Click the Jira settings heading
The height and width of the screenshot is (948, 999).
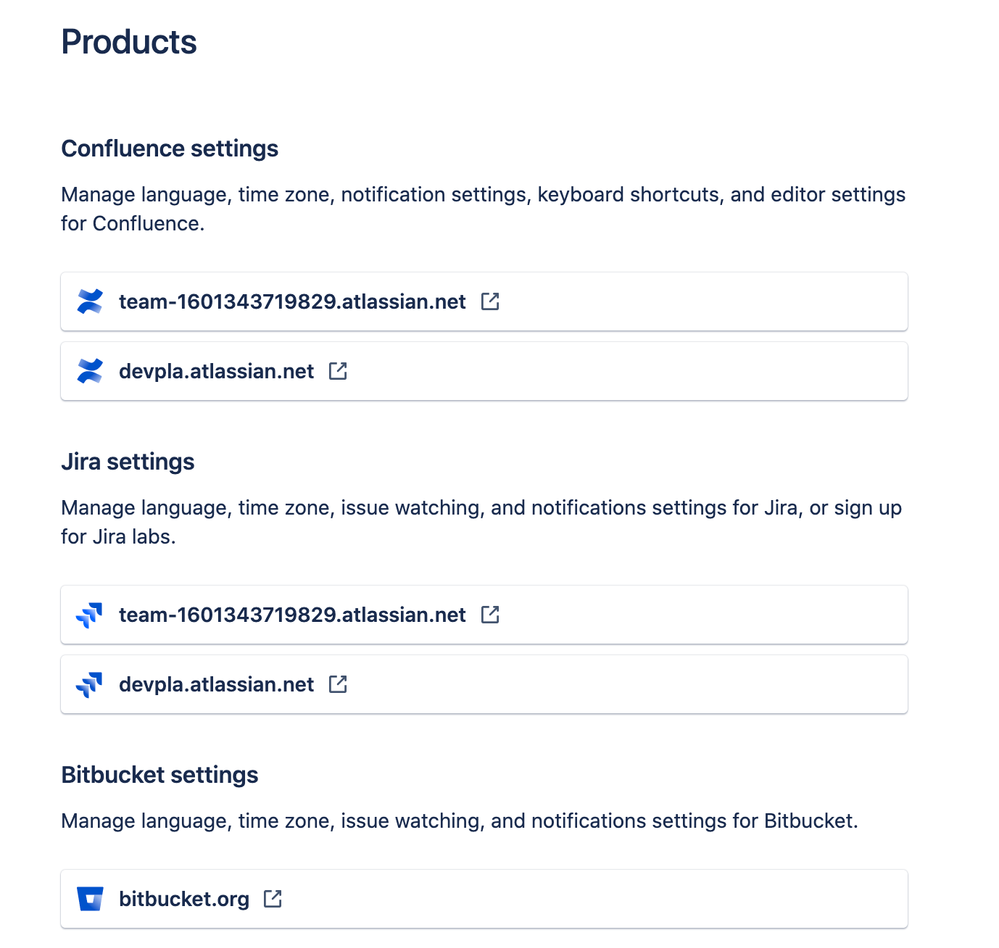pyautogui.click(x=127, y=461)
